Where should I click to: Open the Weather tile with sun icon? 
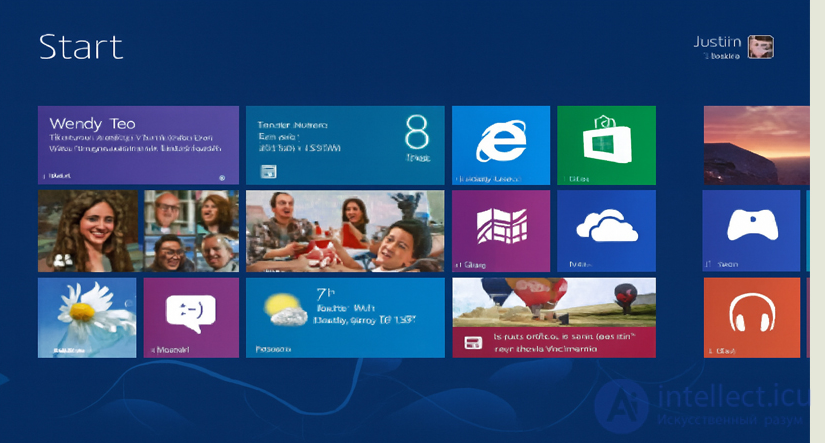[345, 318]
